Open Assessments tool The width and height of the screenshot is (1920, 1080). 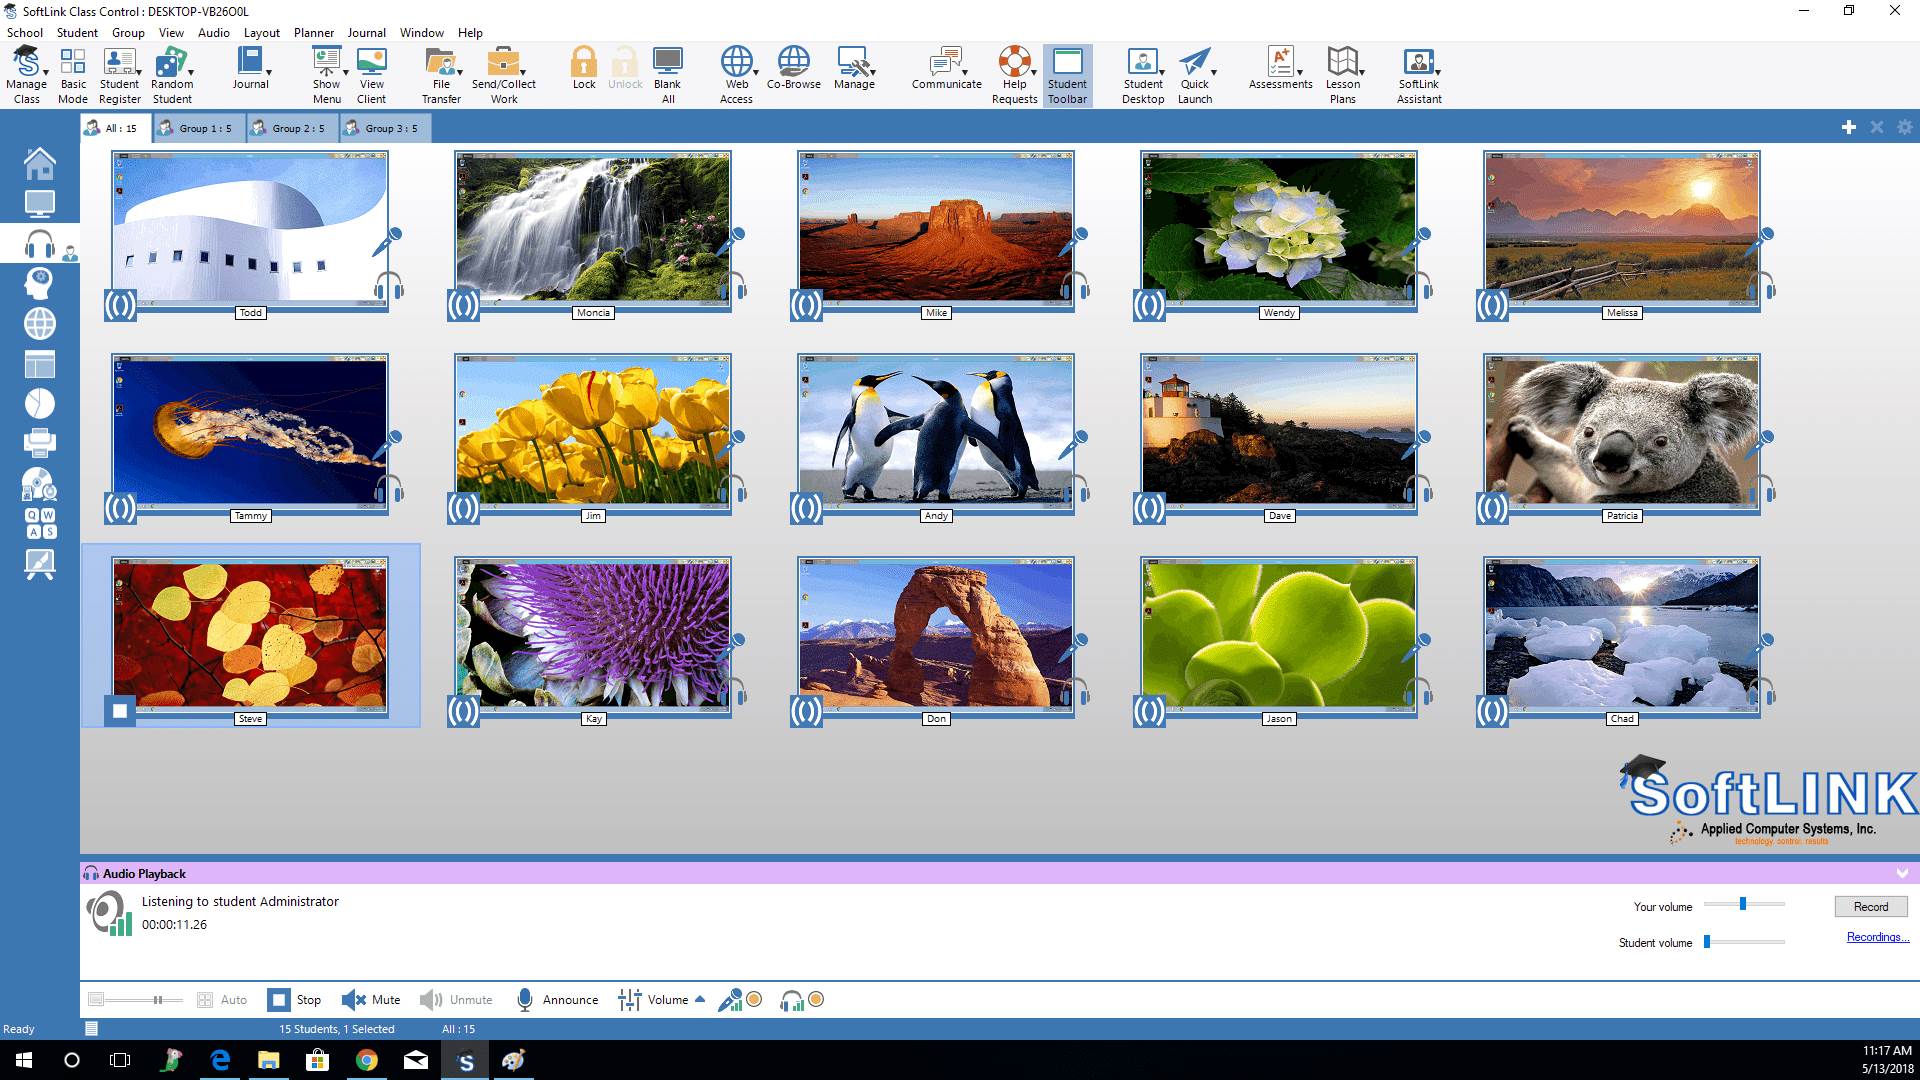pos(1280,68)
